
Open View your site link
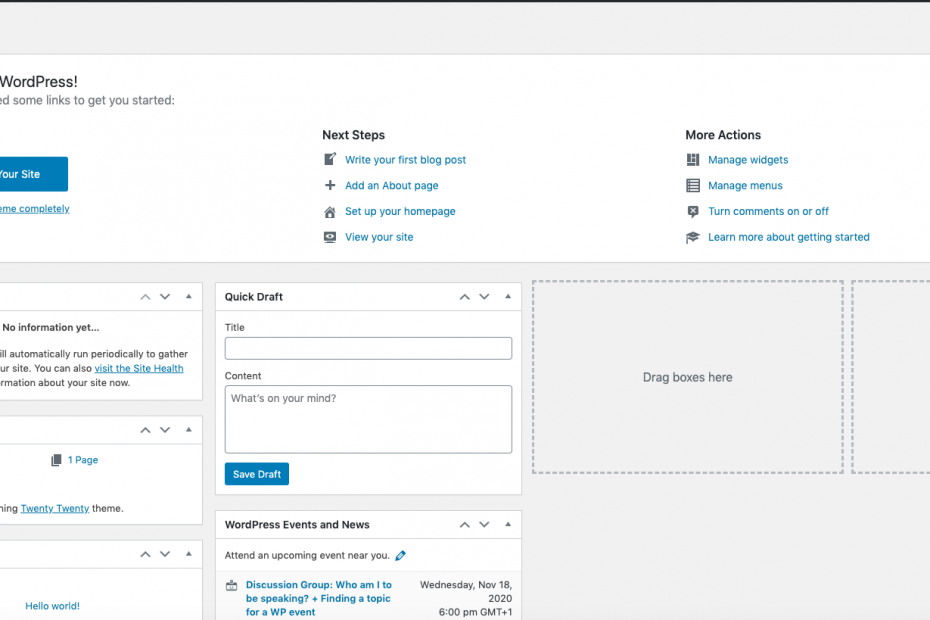(x=379, y=237)
